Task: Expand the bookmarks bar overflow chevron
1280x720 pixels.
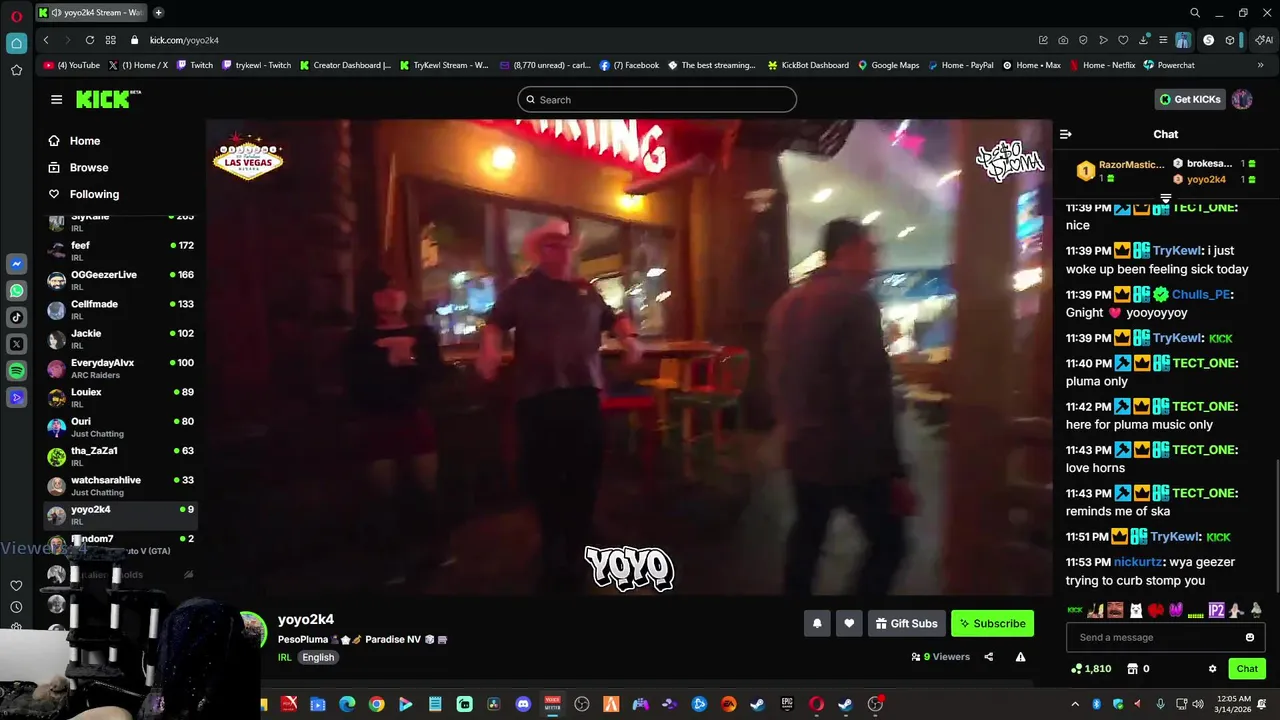Action: (x=1260, y=65)
